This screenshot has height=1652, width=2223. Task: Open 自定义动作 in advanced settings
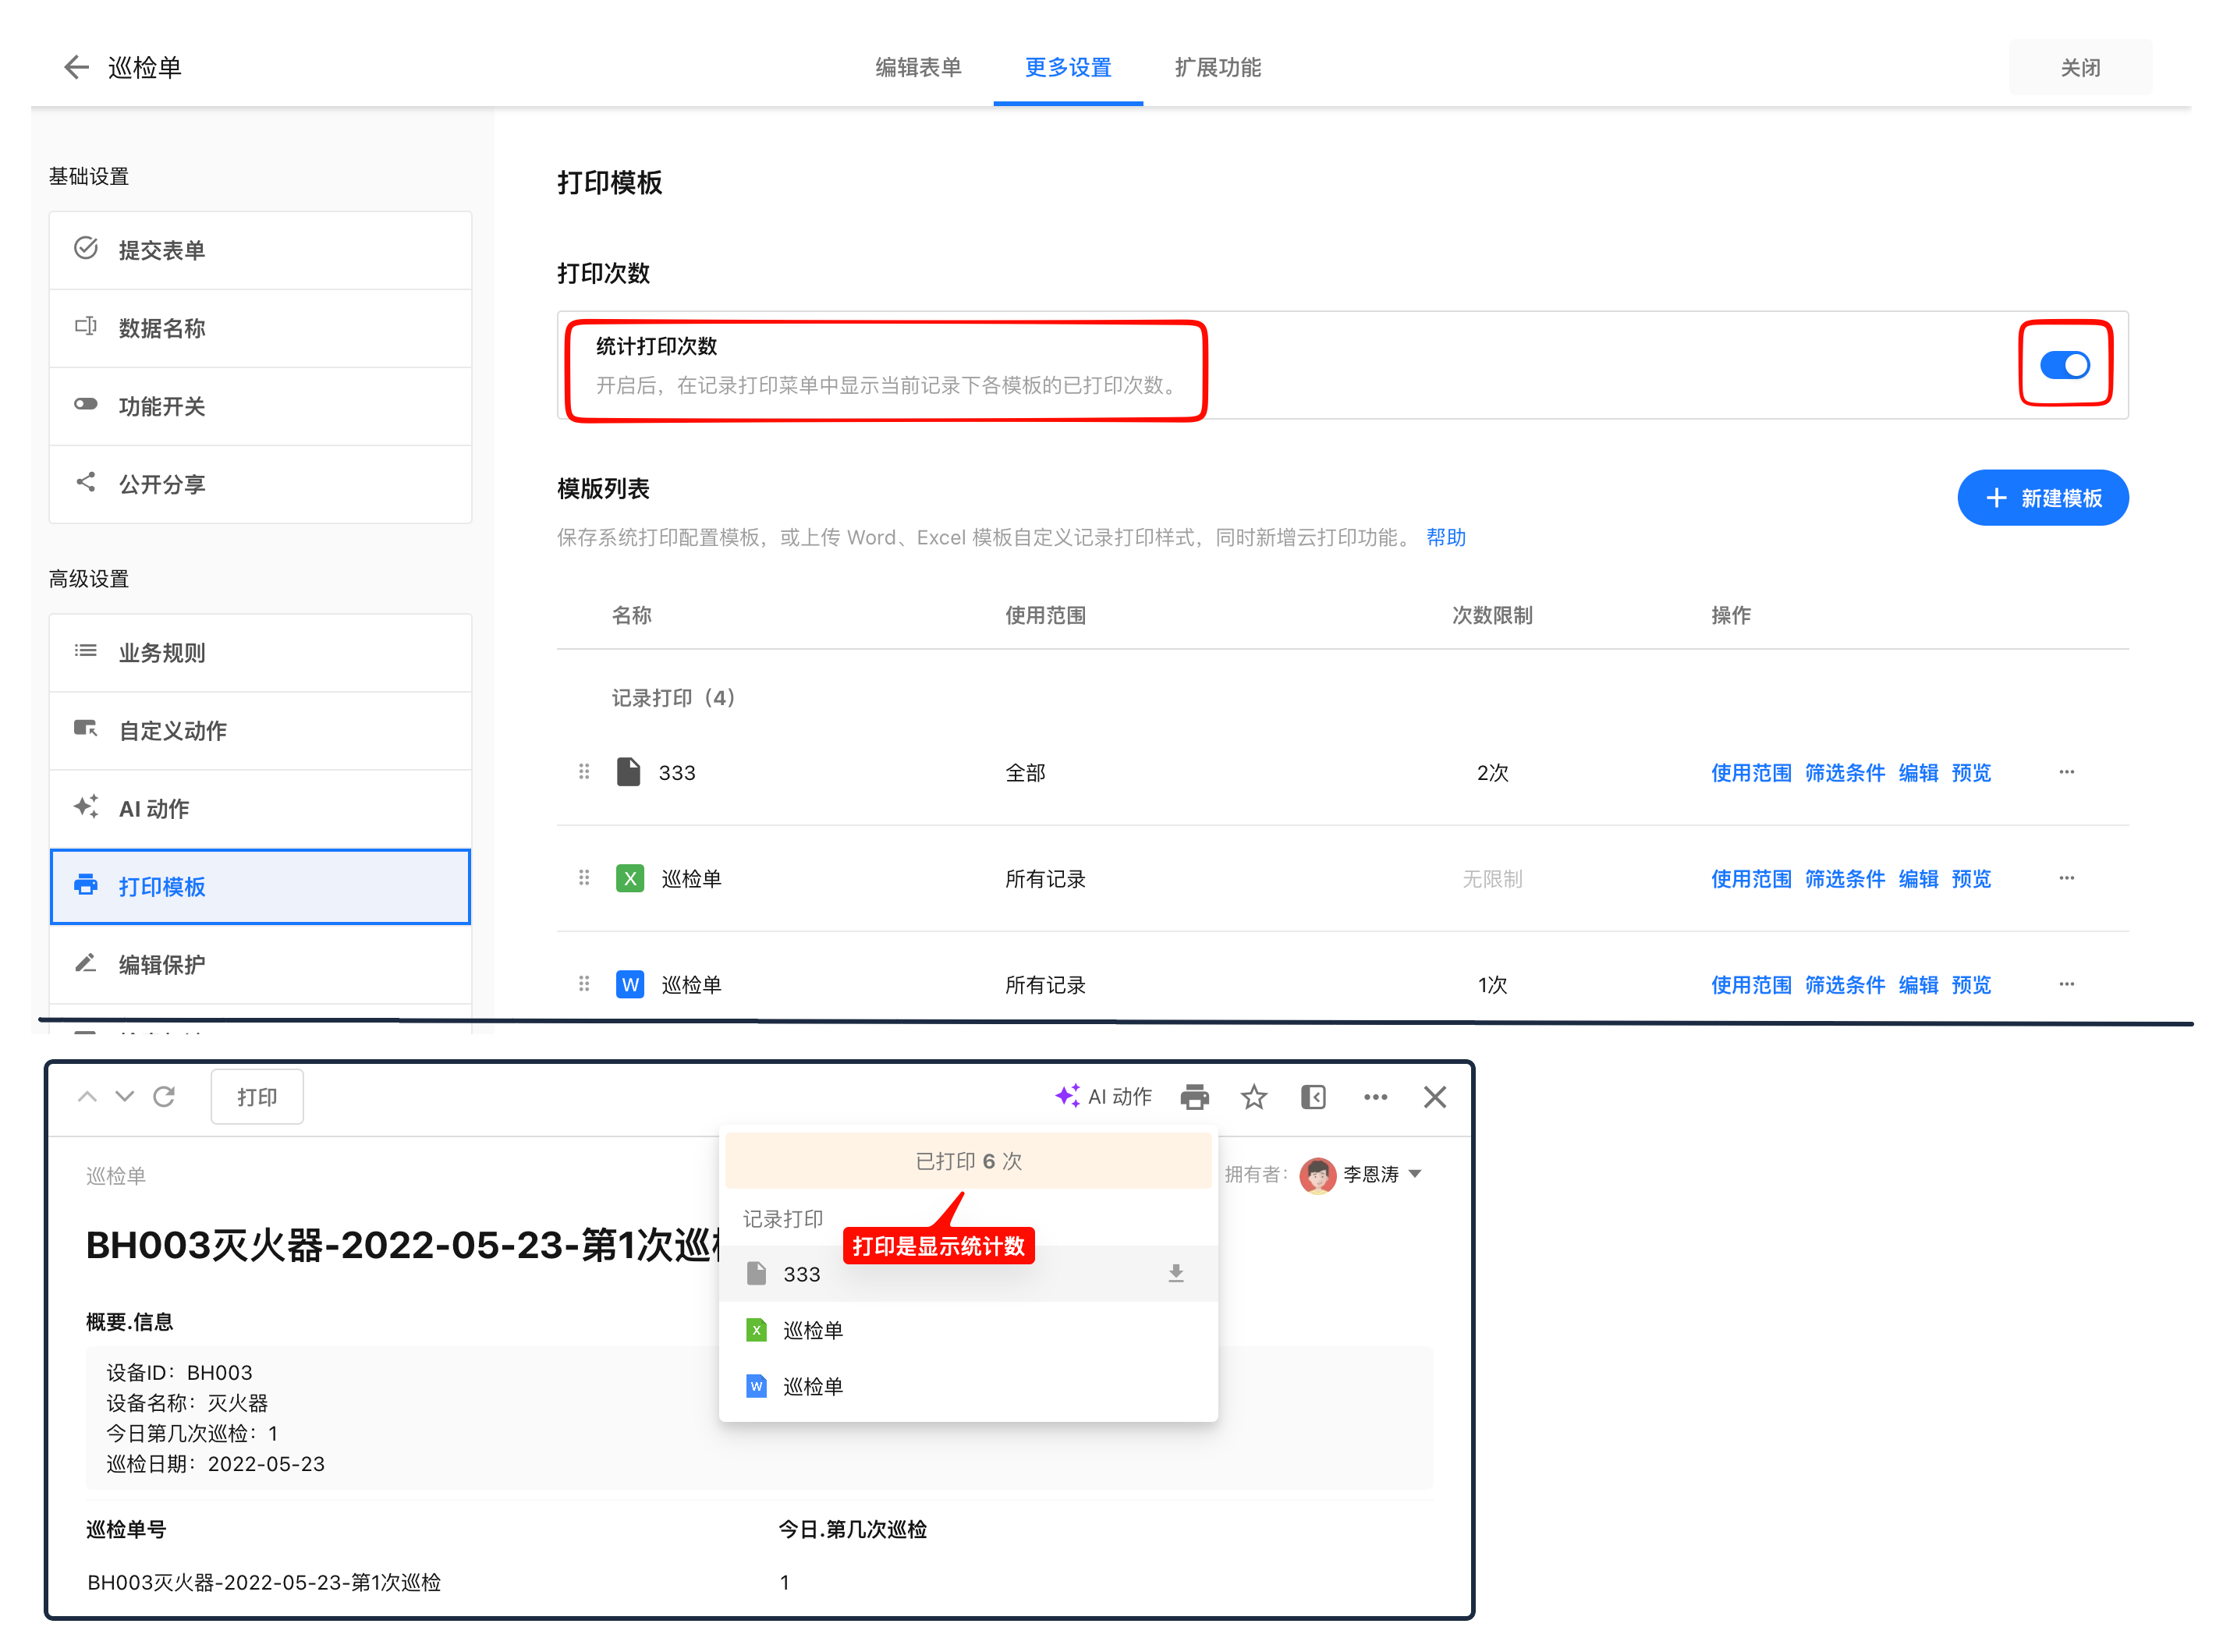coord(260,731)
